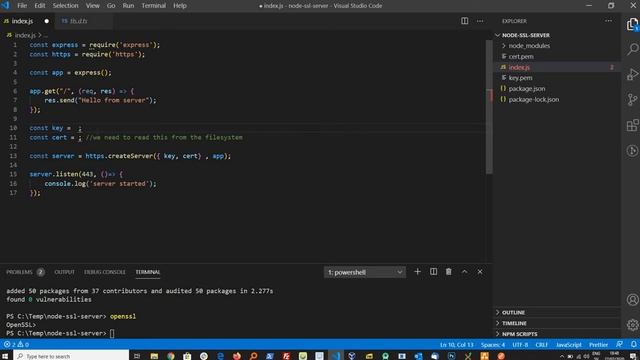The height and width of the screenshot is (360, 640).
Task: Open Edge browser from the taskbar
Action: [220, 356]
